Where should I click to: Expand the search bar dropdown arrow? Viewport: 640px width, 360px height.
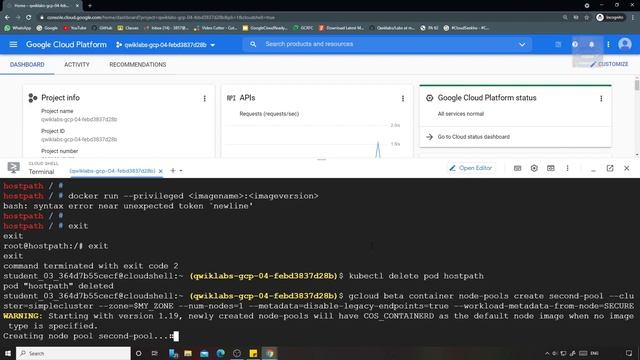pyautogui.click(x=522, y=44)
